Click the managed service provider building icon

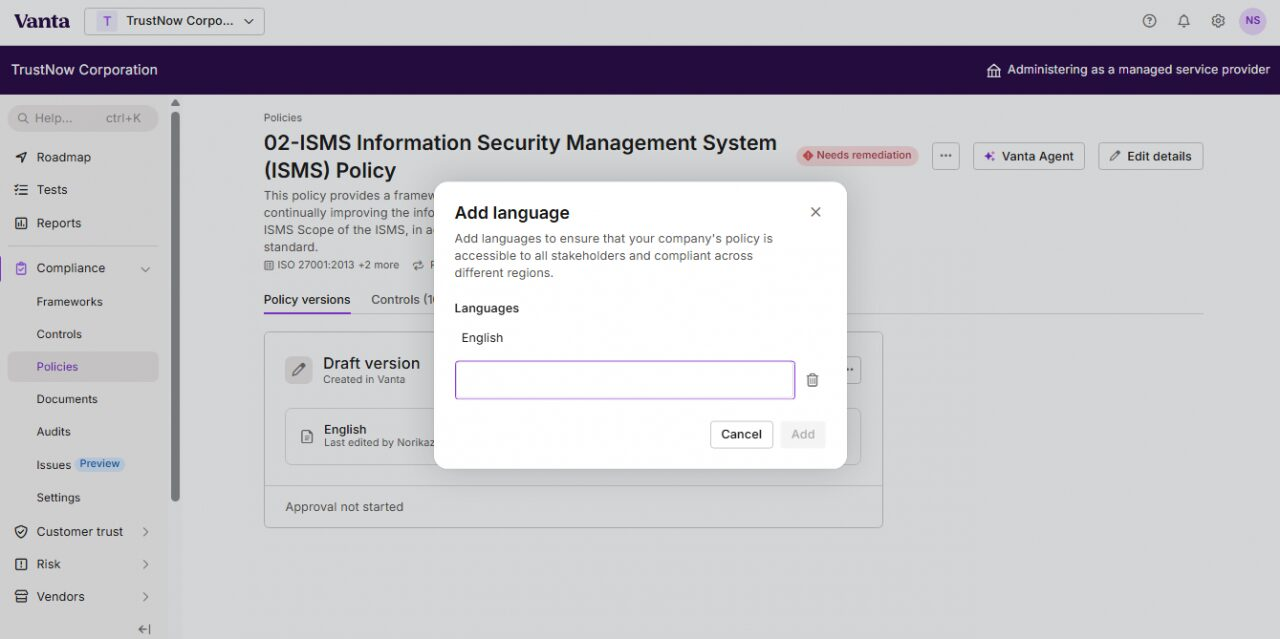tap(993, 70)
